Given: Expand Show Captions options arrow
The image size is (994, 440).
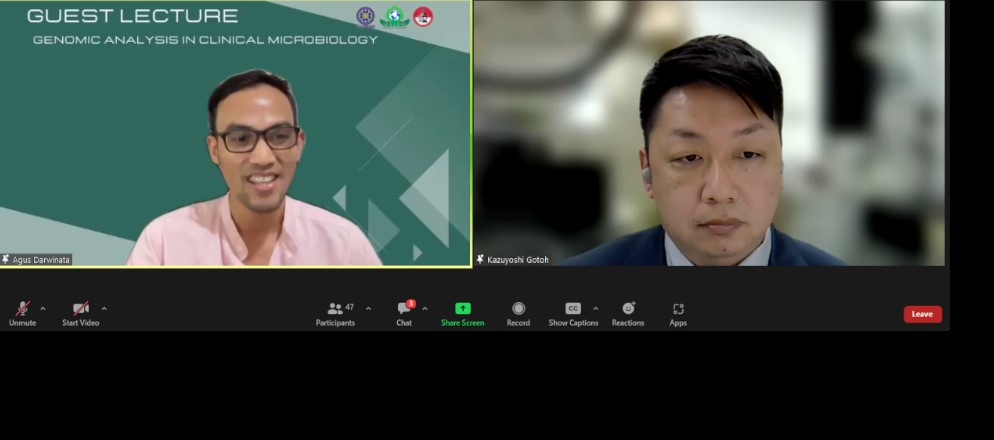Looking at the screenshot, I should (x=595, y=309).
